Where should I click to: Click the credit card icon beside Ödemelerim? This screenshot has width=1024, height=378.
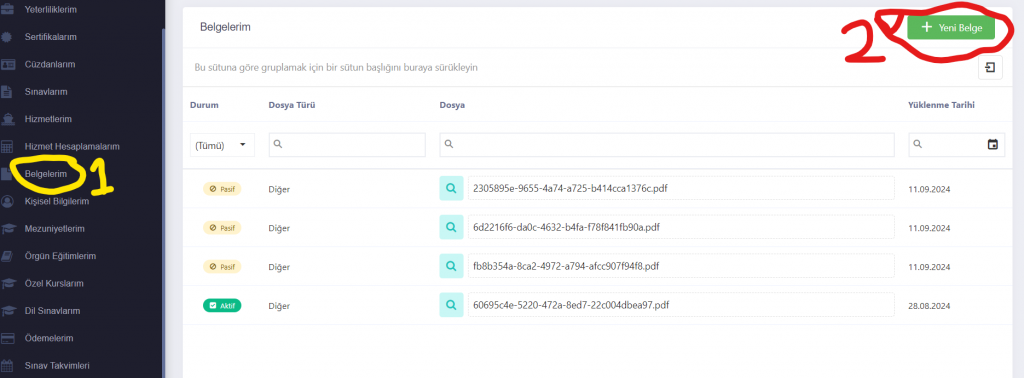coord(8,338)
